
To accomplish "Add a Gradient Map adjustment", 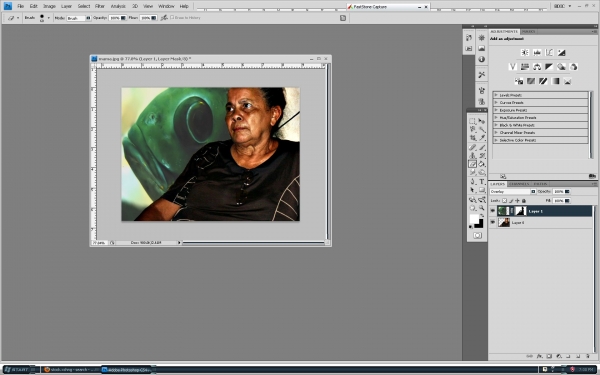I will pyautogui.click(x=556, y=81).
